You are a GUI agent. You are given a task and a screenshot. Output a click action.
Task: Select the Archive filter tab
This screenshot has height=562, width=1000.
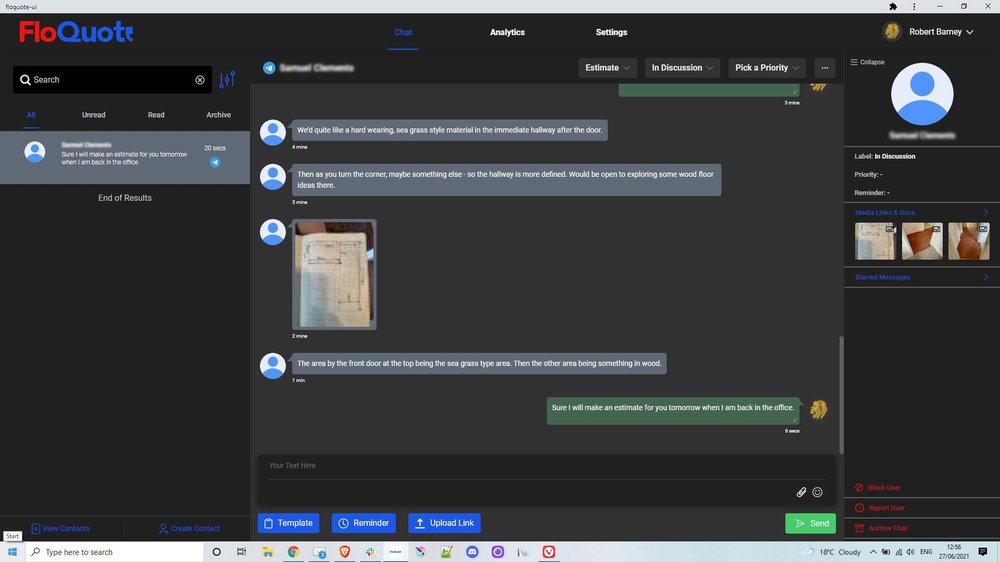pyautogui.click(x=219, y=115)
